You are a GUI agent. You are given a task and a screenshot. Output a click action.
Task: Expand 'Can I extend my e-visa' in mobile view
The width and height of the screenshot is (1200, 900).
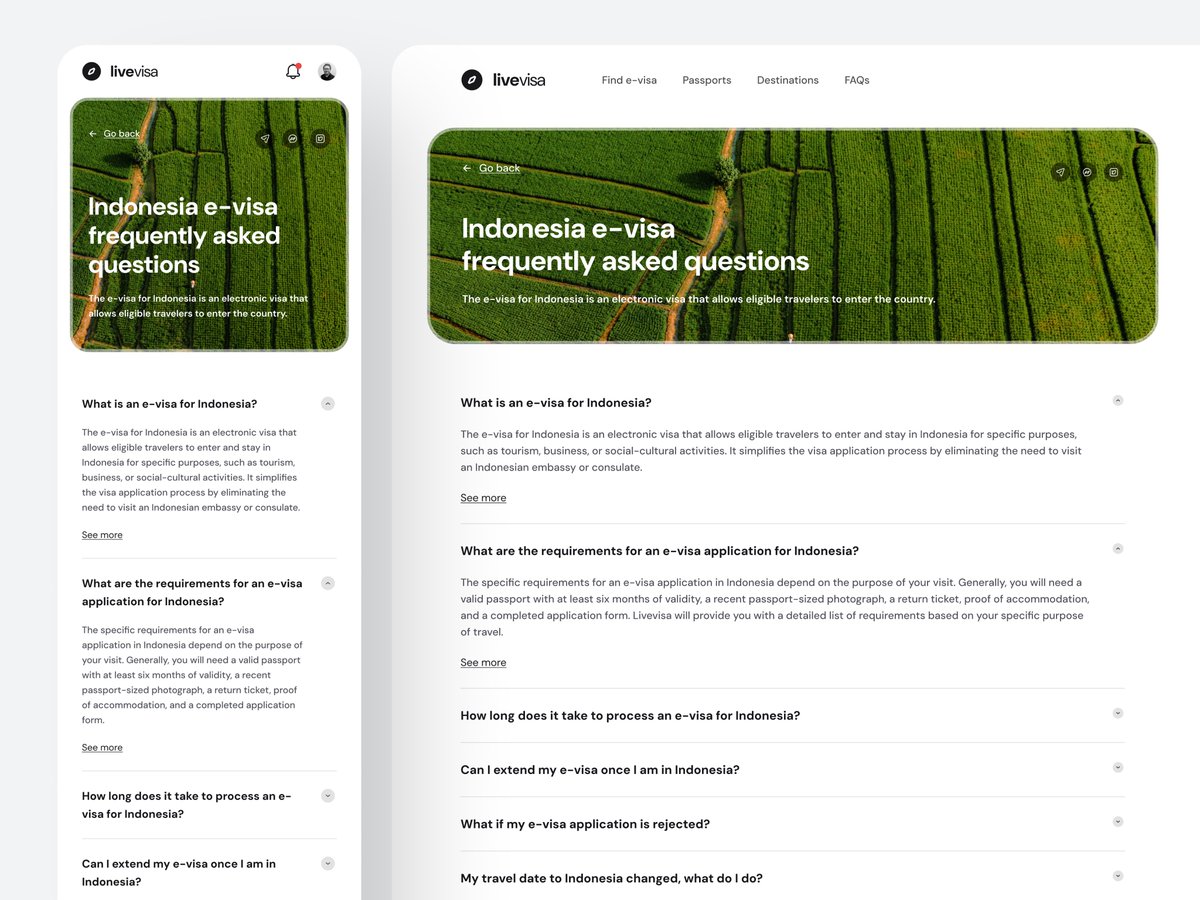coord(328,863)
